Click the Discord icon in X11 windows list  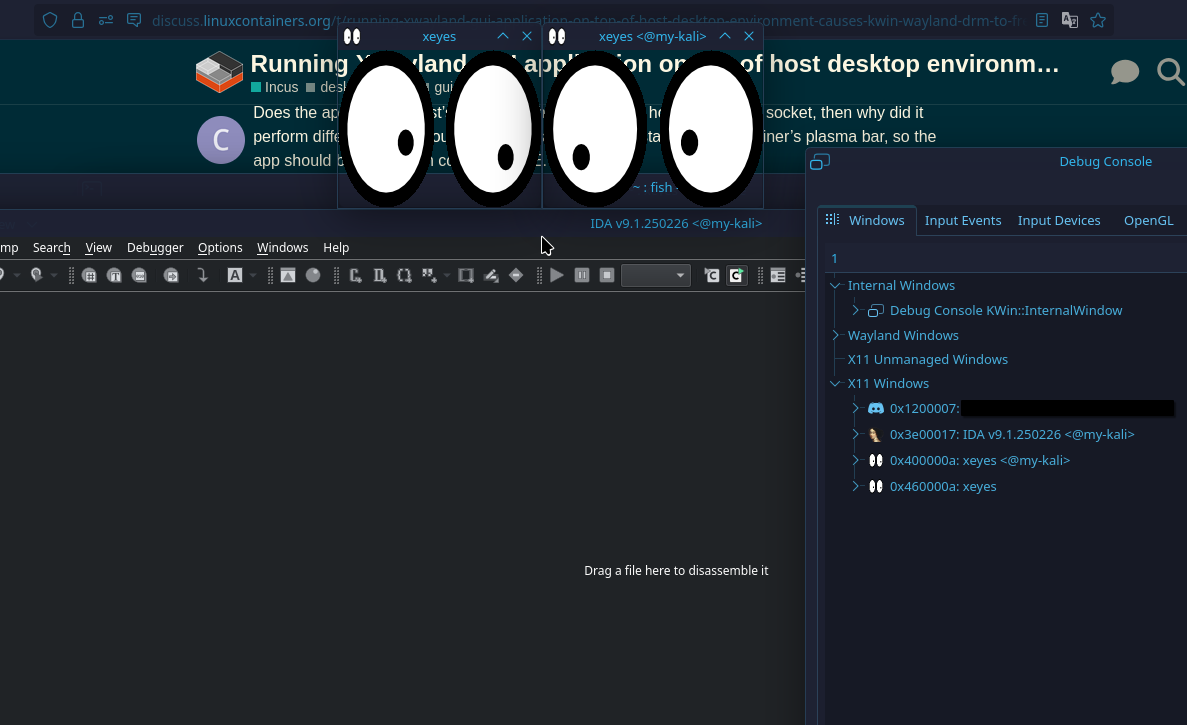coord(876,409)
